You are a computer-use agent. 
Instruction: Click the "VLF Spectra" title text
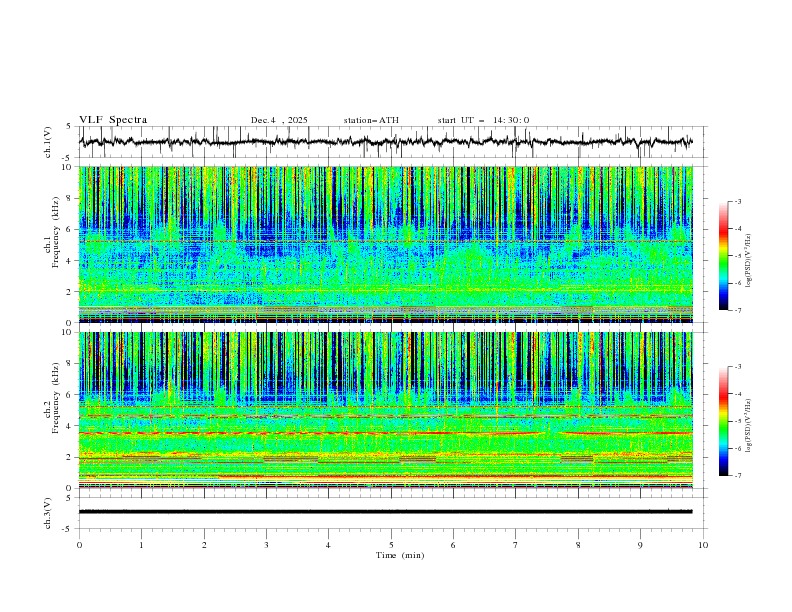pos(113,120)
